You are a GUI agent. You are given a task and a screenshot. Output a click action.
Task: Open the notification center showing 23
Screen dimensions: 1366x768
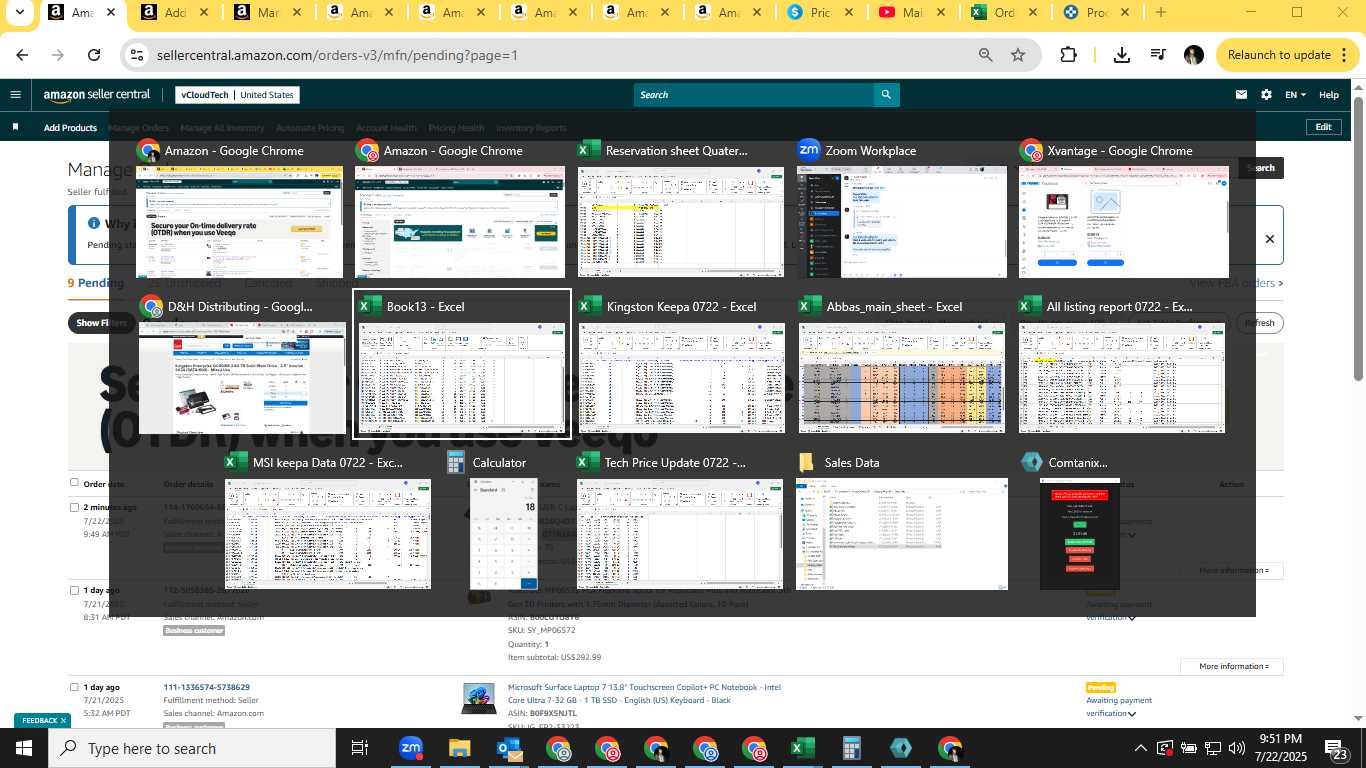point(1339,749)
